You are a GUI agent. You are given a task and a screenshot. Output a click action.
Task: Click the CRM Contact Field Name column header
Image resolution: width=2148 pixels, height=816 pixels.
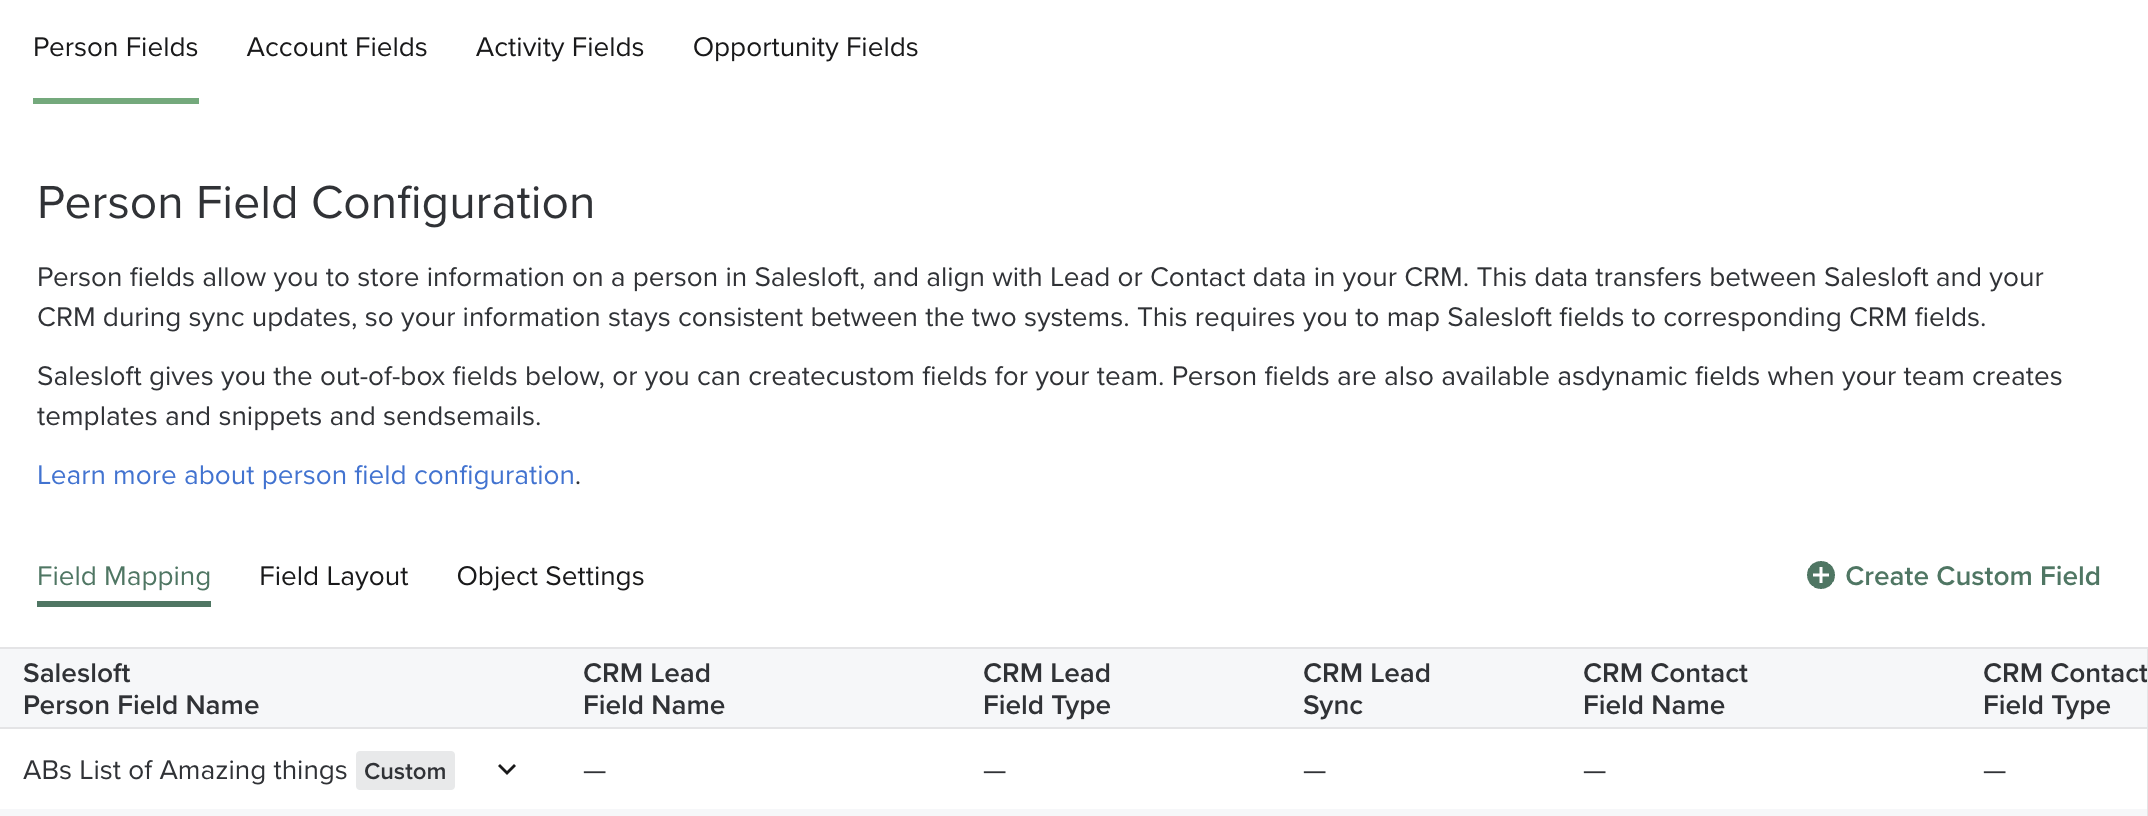(x=1665, y=689)
